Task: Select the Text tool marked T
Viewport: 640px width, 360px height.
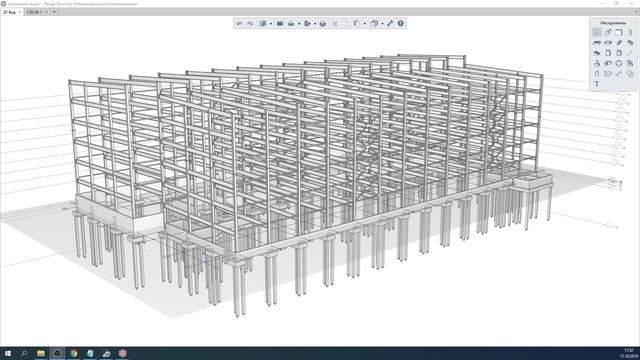Action: tap(597, 84)
